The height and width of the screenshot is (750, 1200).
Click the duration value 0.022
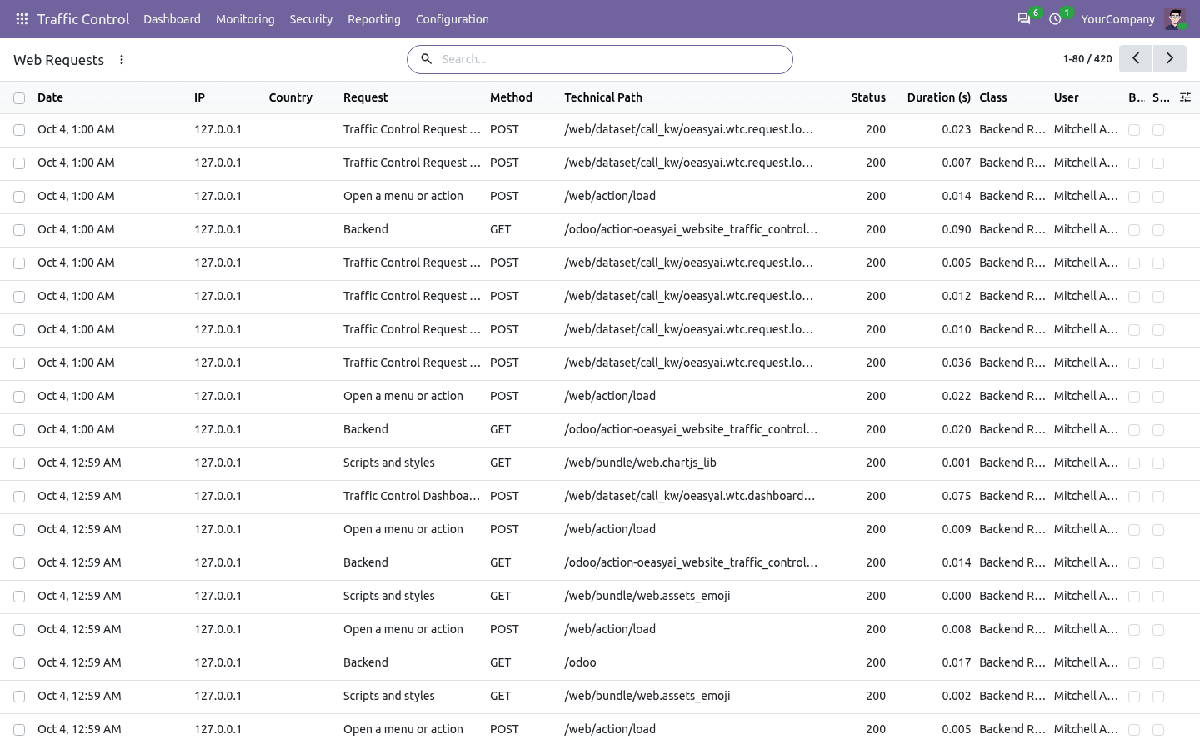coord(956,396)
